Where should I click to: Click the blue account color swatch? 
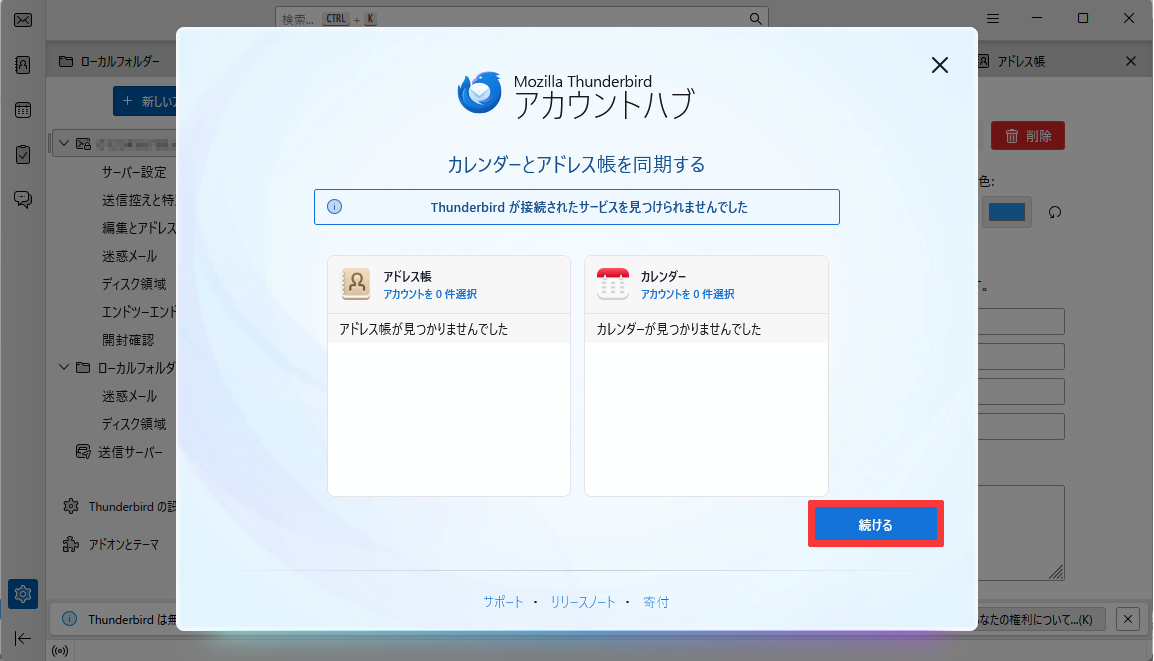pyautogui.click(x=1006, y=212)
